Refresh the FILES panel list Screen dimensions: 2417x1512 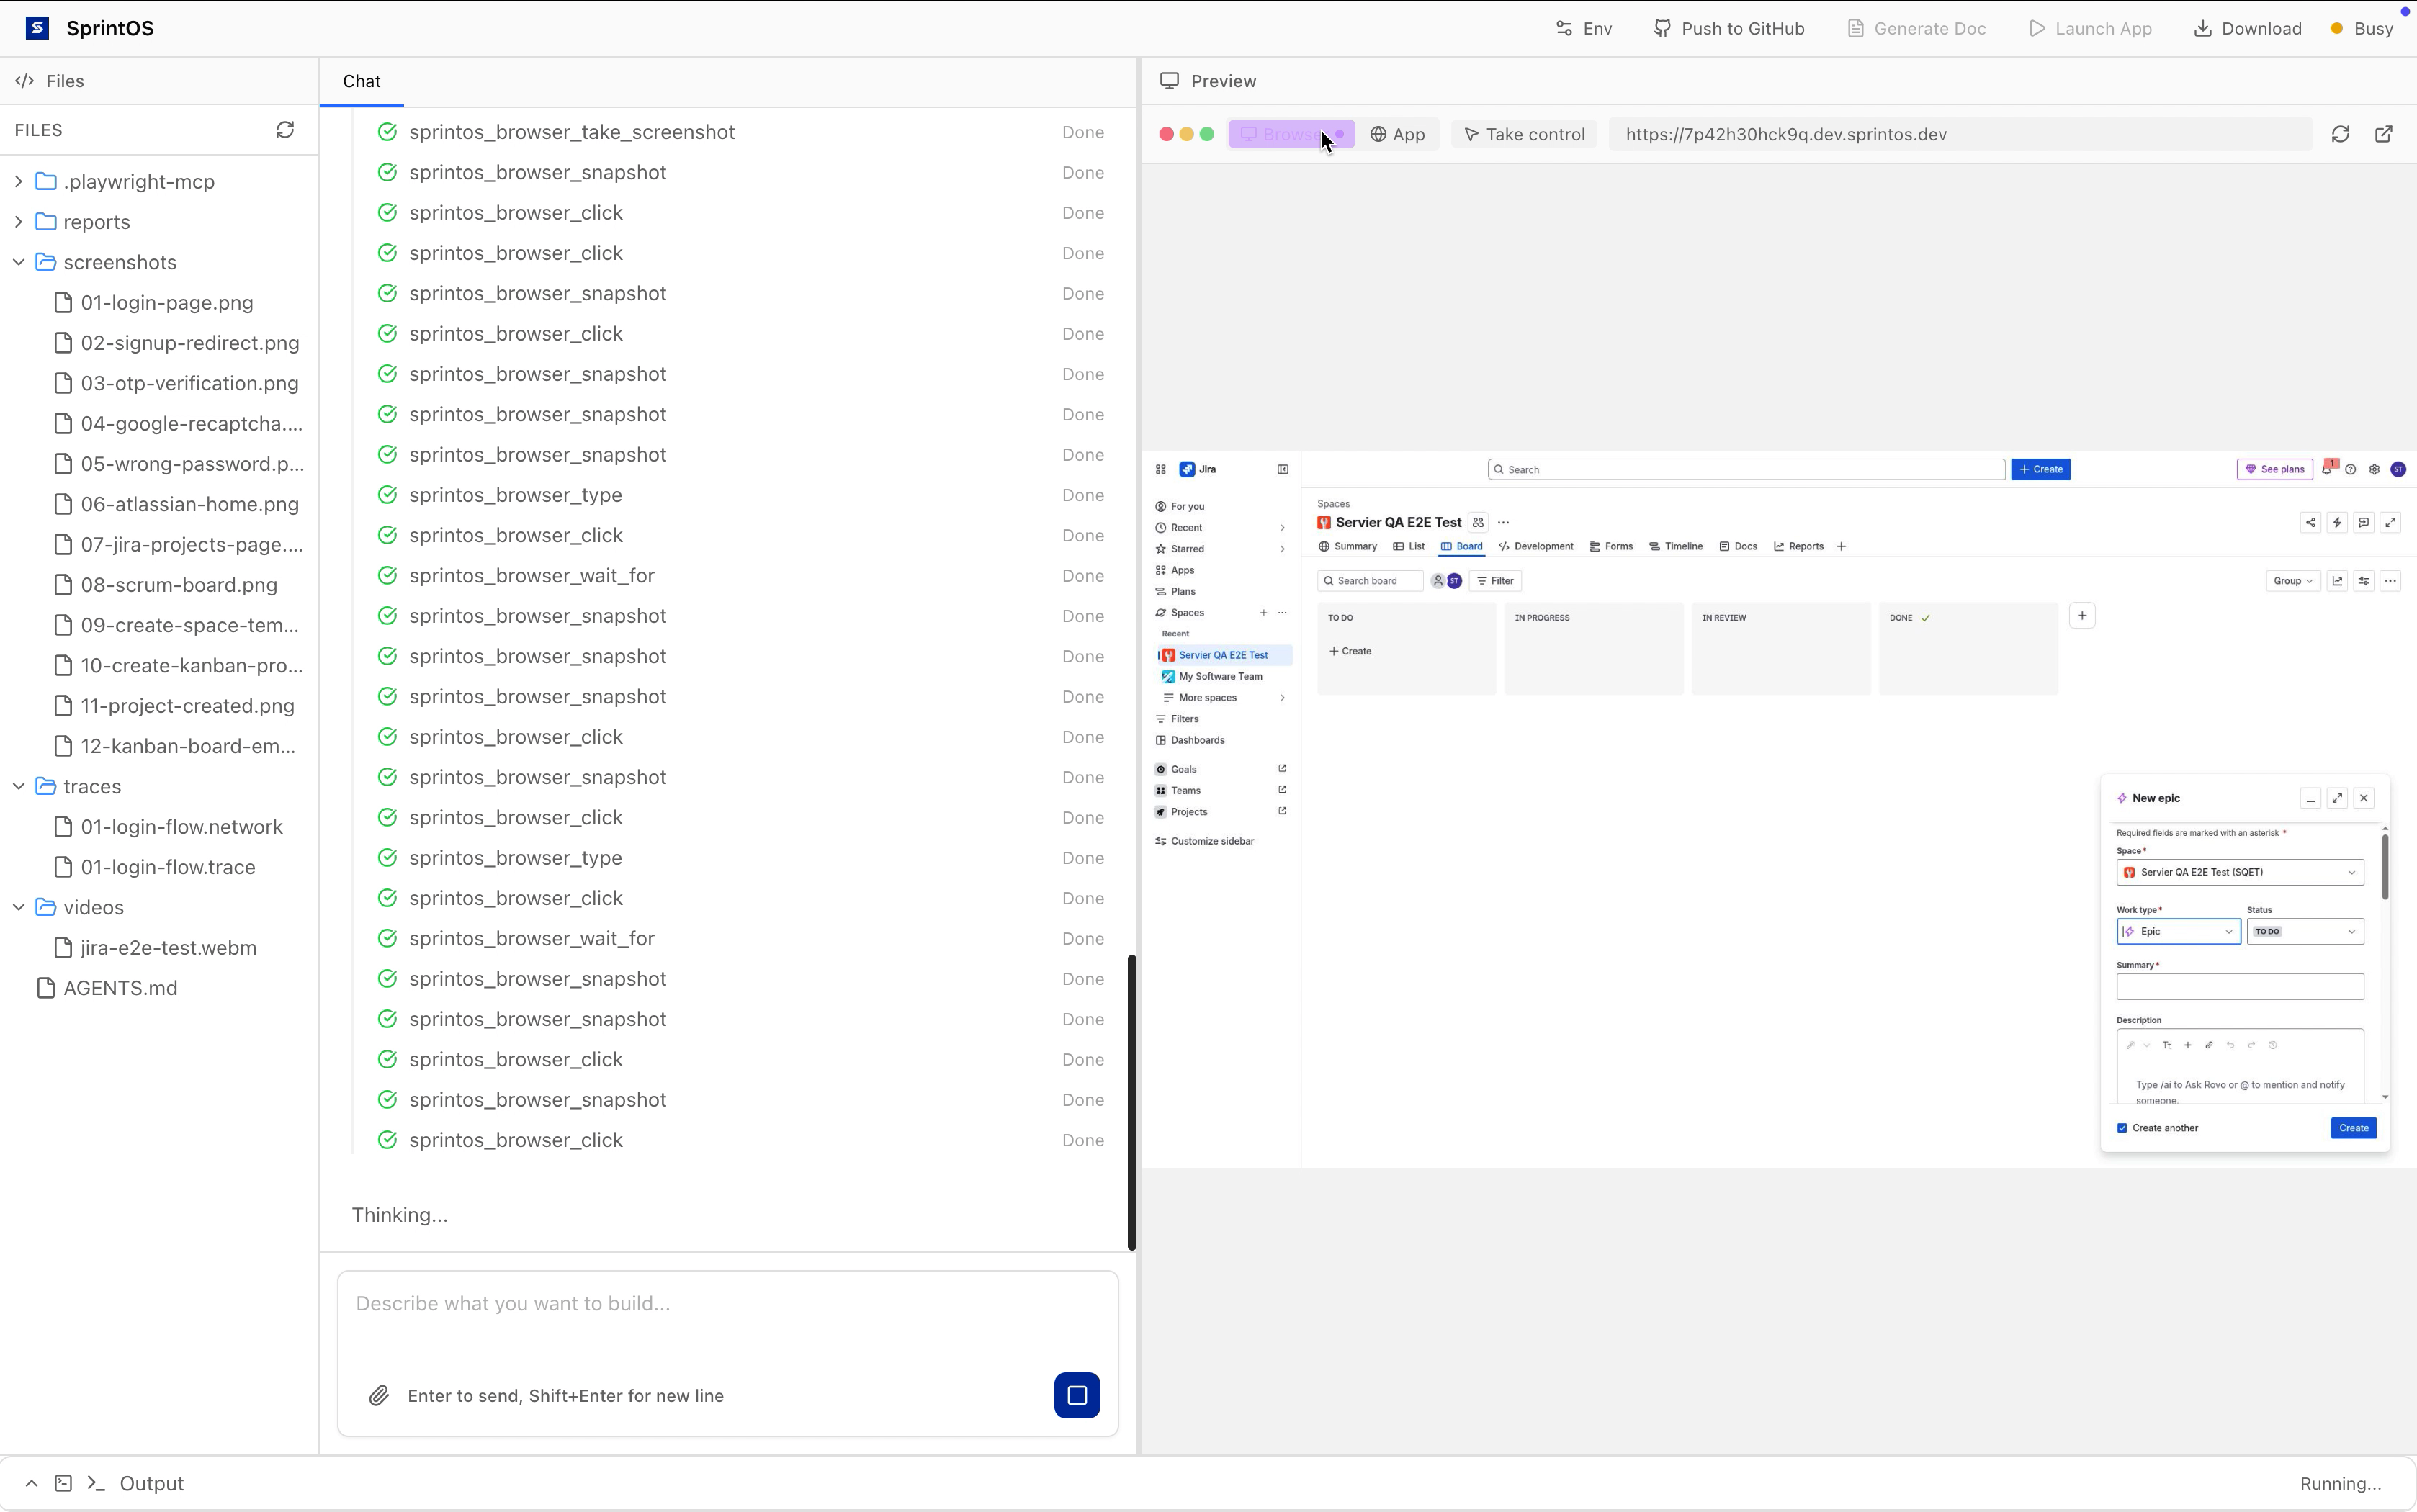(285, 130)
